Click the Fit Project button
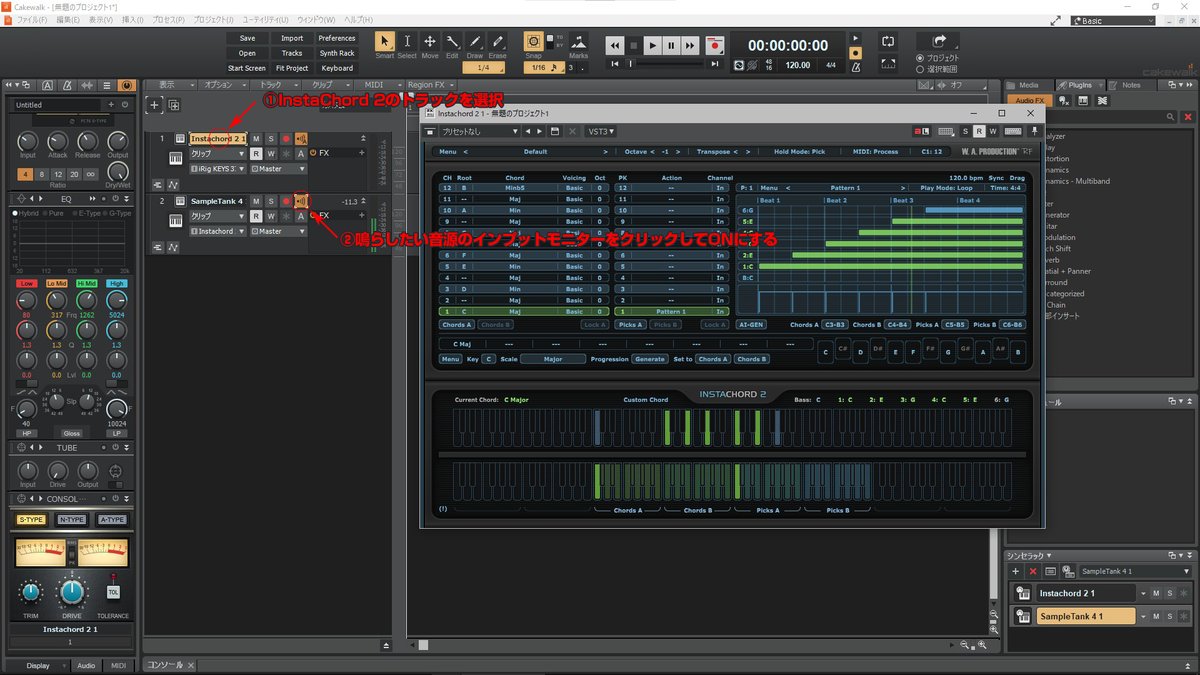 tap(292, 68)
